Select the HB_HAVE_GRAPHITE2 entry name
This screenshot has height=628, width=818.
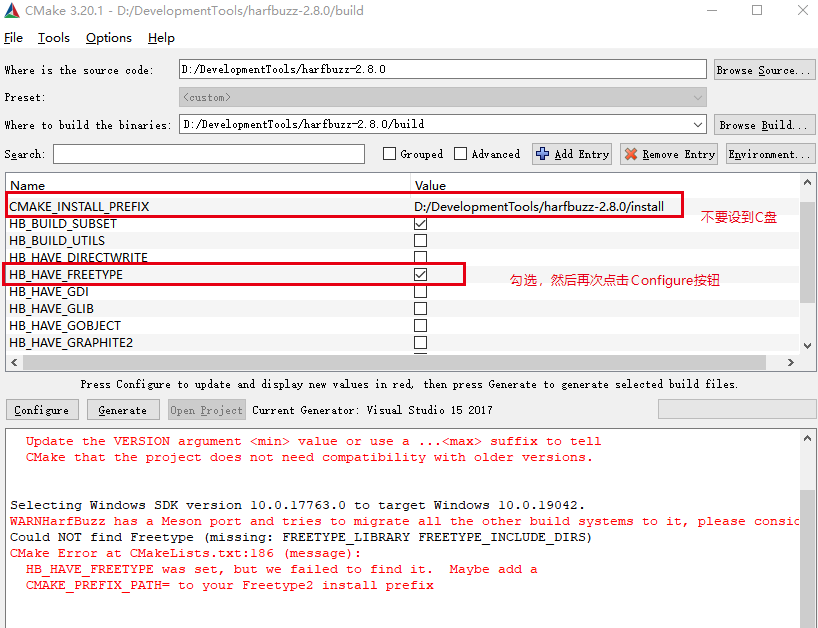pos(71,343)
